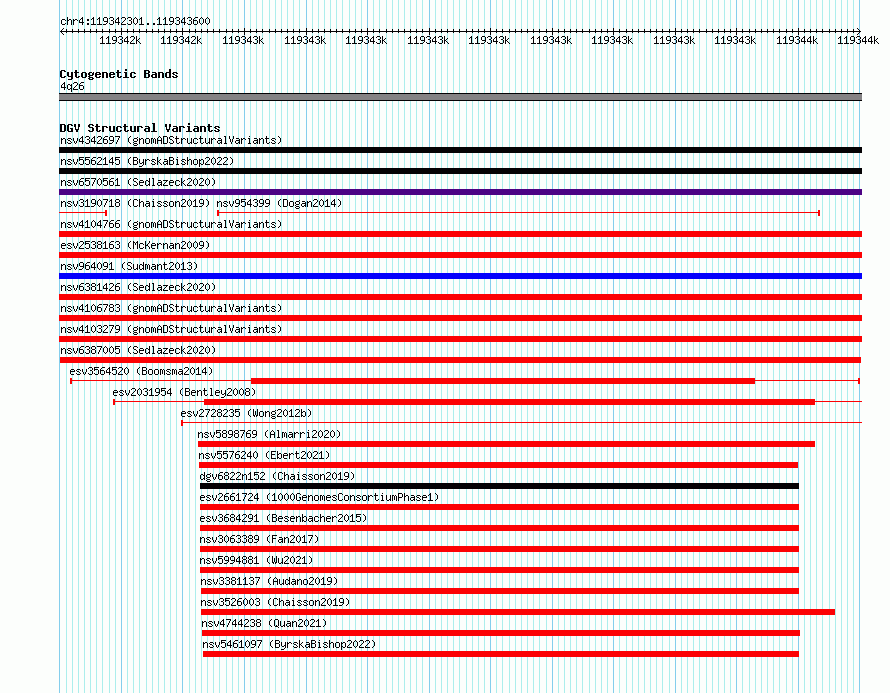The image size is (890, 693).
Task: Click the red bar under nsv4744238
Action: [x=501, y=633]
